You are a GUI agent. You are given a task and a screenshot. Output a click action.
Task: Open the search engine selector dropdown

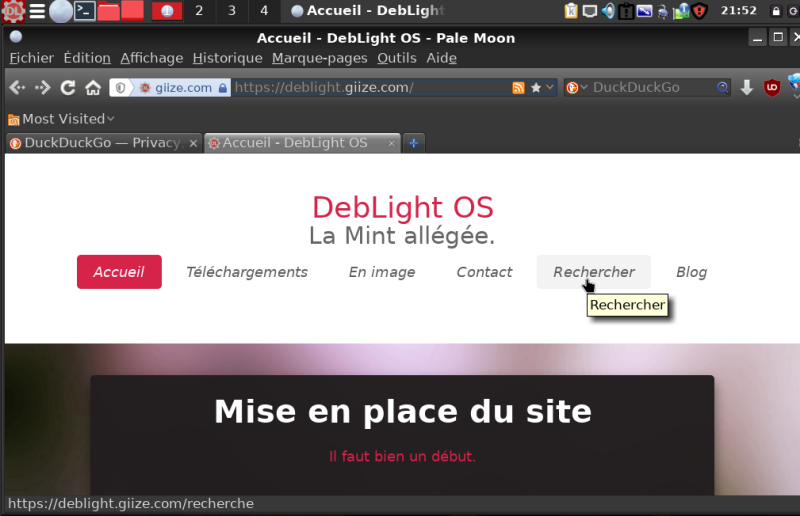click(x=577, y=88)
